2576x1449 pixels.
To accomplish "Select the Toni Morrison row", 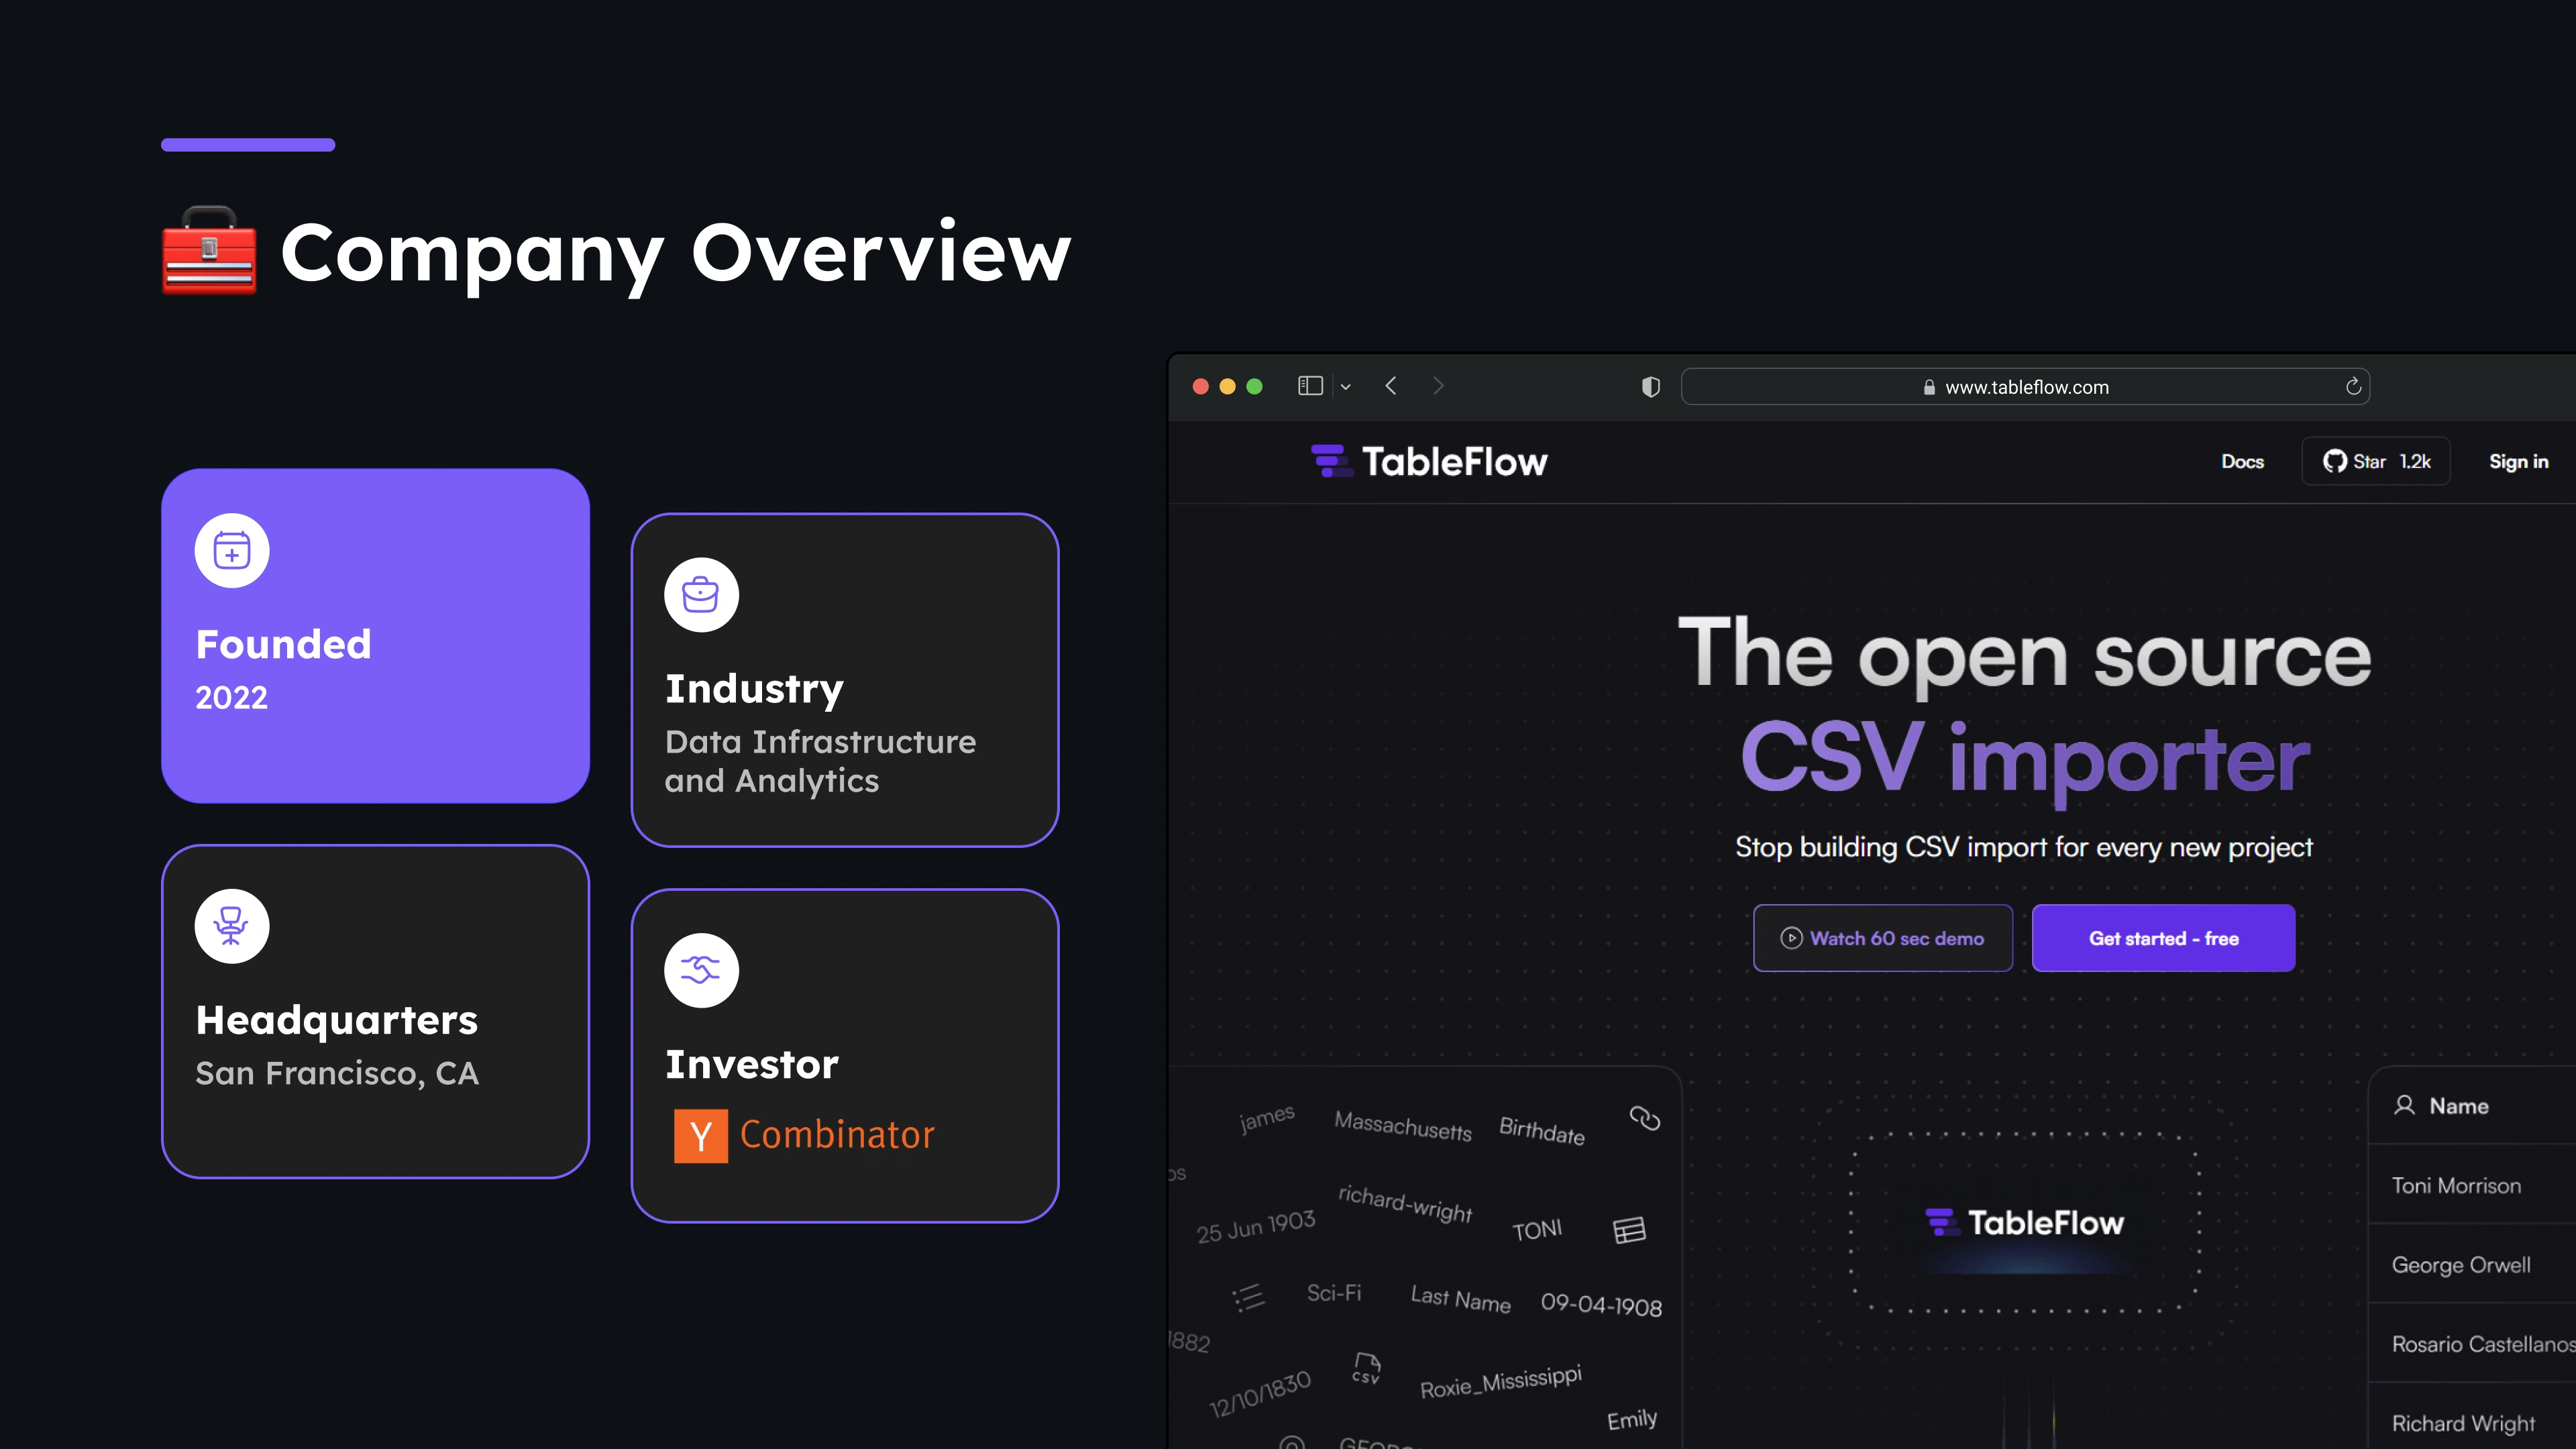I will point(2472,1185).
